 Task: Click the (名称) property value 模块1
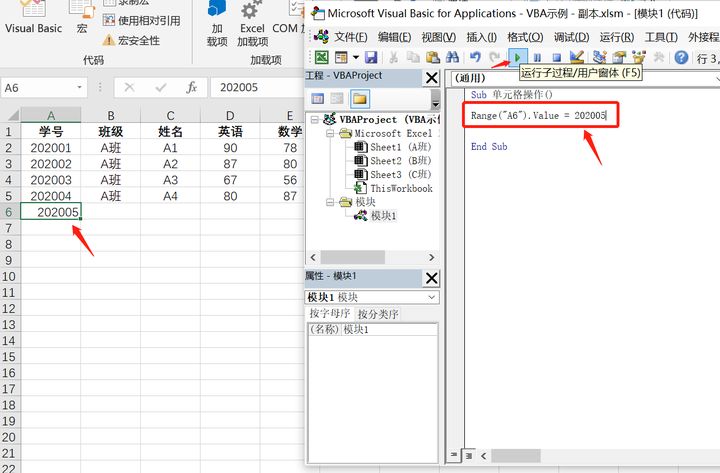389,329
